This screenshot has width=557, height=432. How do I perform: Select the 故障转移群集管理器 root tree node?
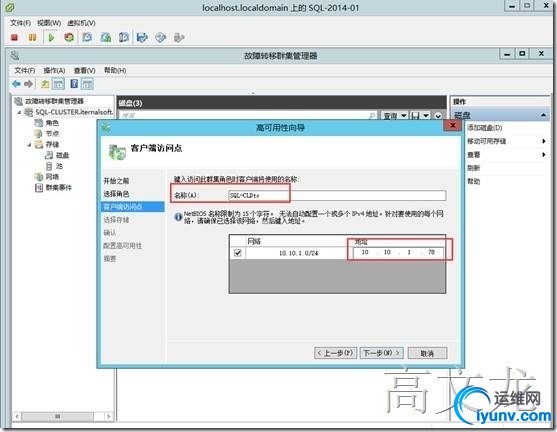(54, 101)
